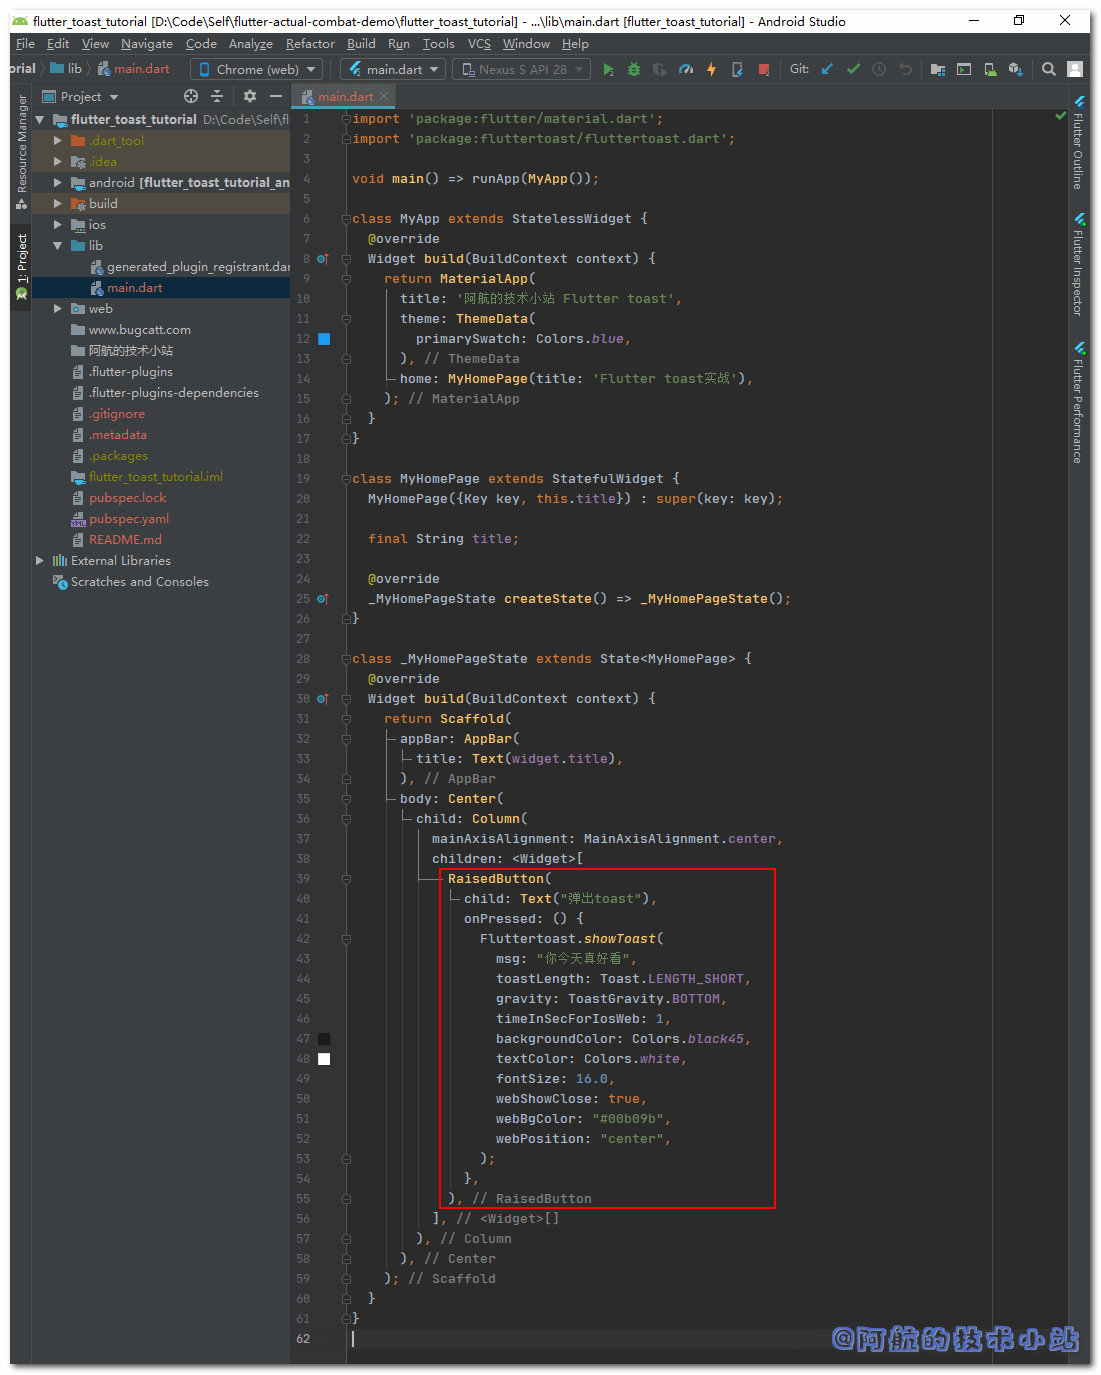This screenshot has width=1101, height=1375.
Task: Click the green Run button
Action: pyautogui.click(x=608, y=69)
